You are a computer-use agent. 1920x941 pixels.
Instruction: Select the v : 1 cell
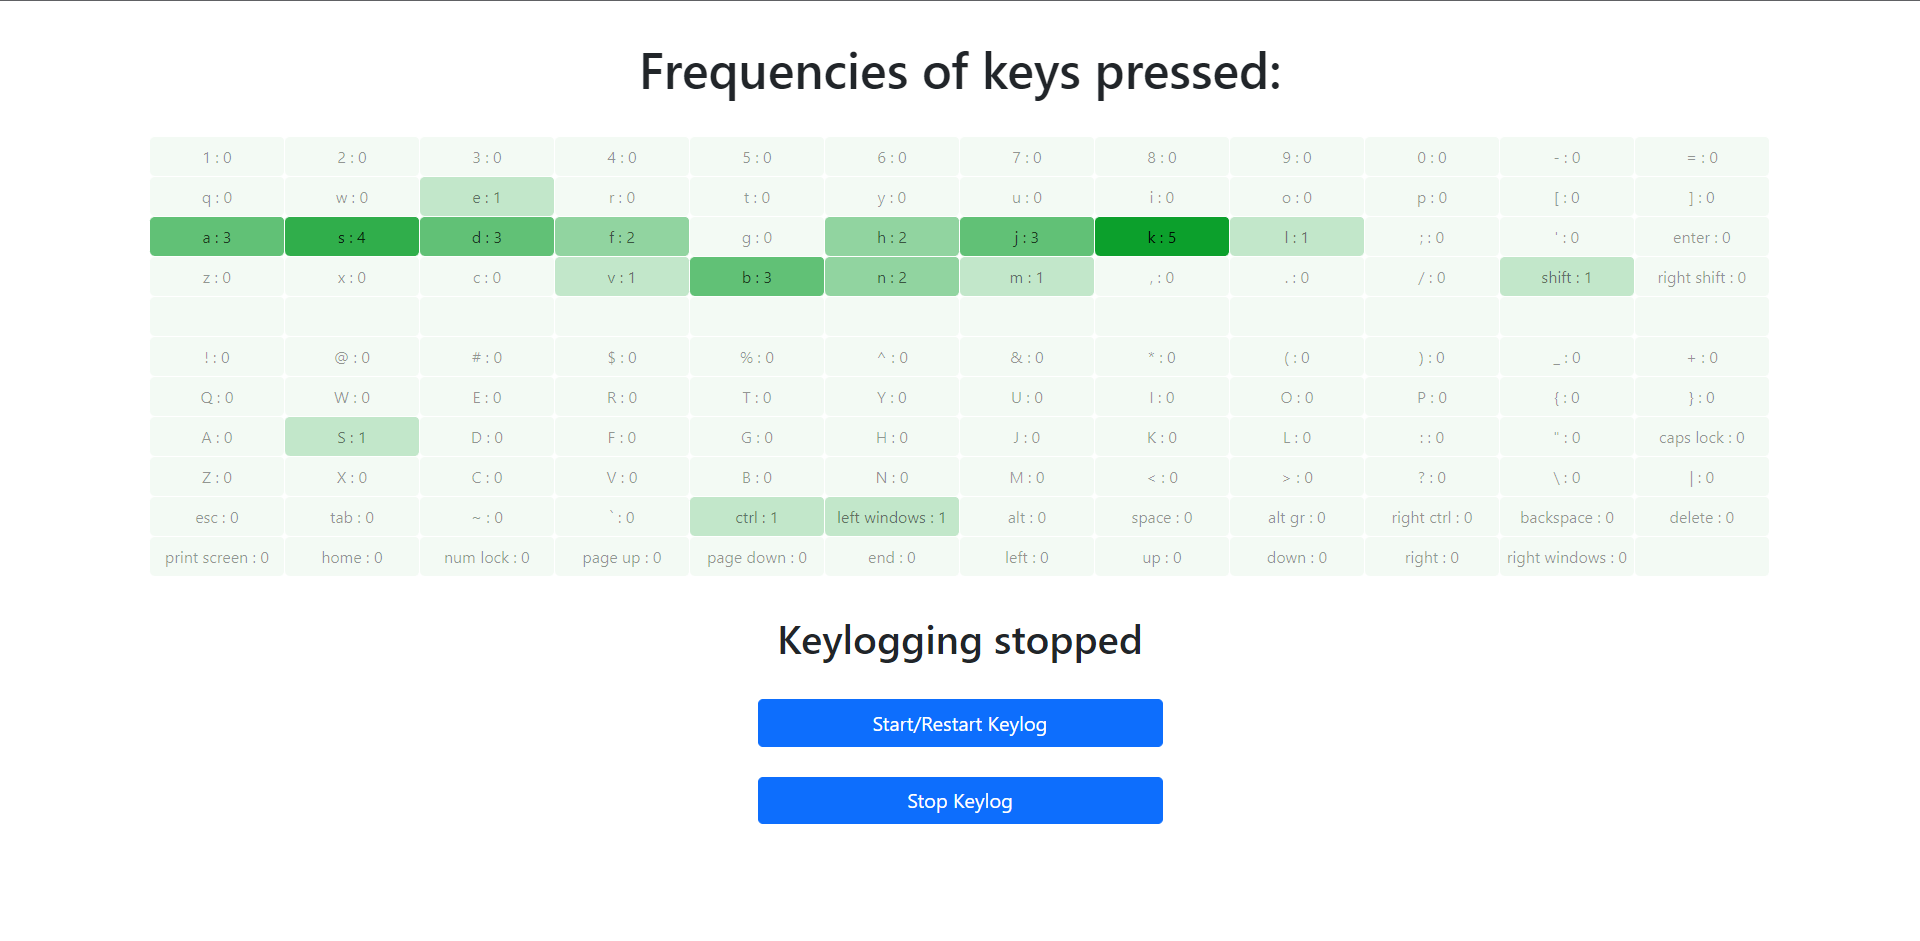click(x=621, y=277)
